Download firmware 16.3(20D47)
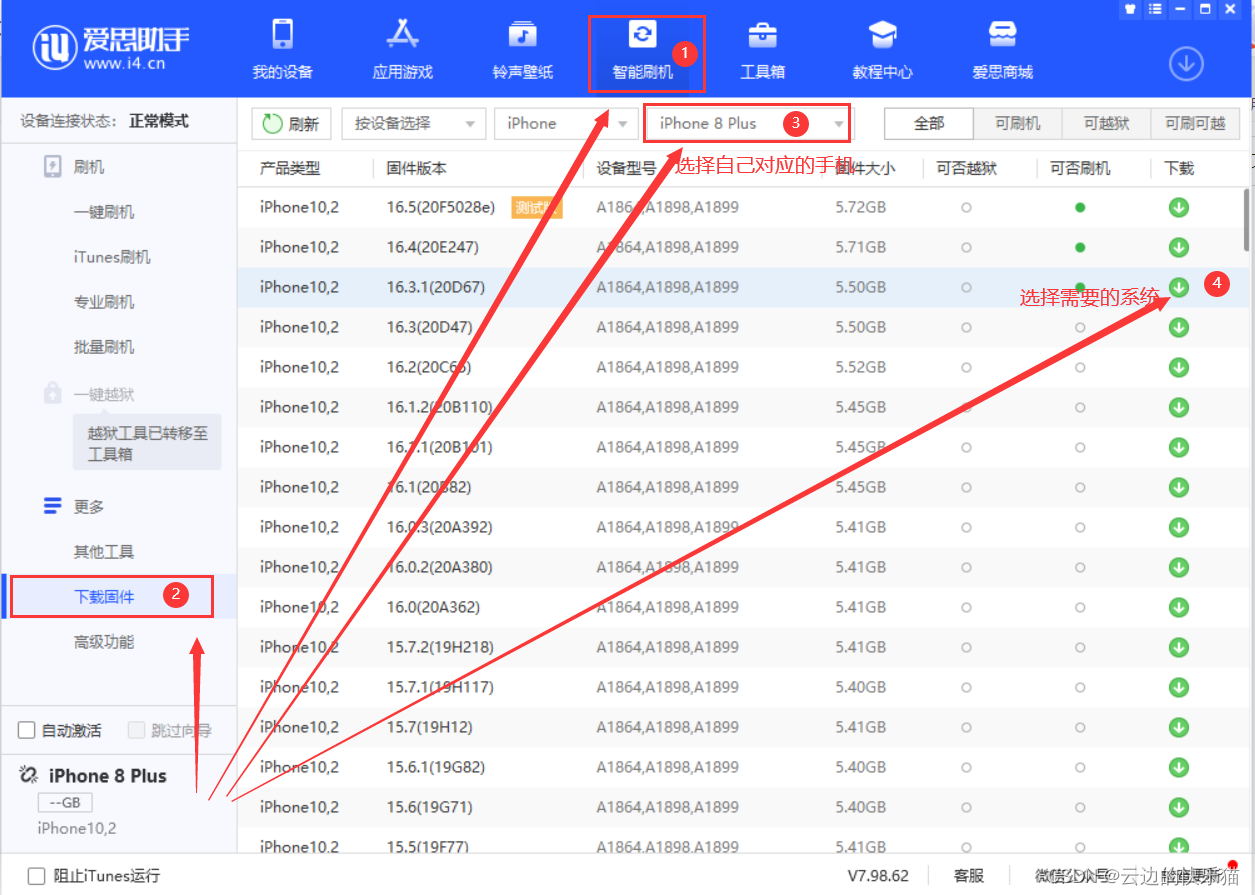The height and width of the screenshot is (895, 1255). pyautogui.click(x=1179, y=327)
